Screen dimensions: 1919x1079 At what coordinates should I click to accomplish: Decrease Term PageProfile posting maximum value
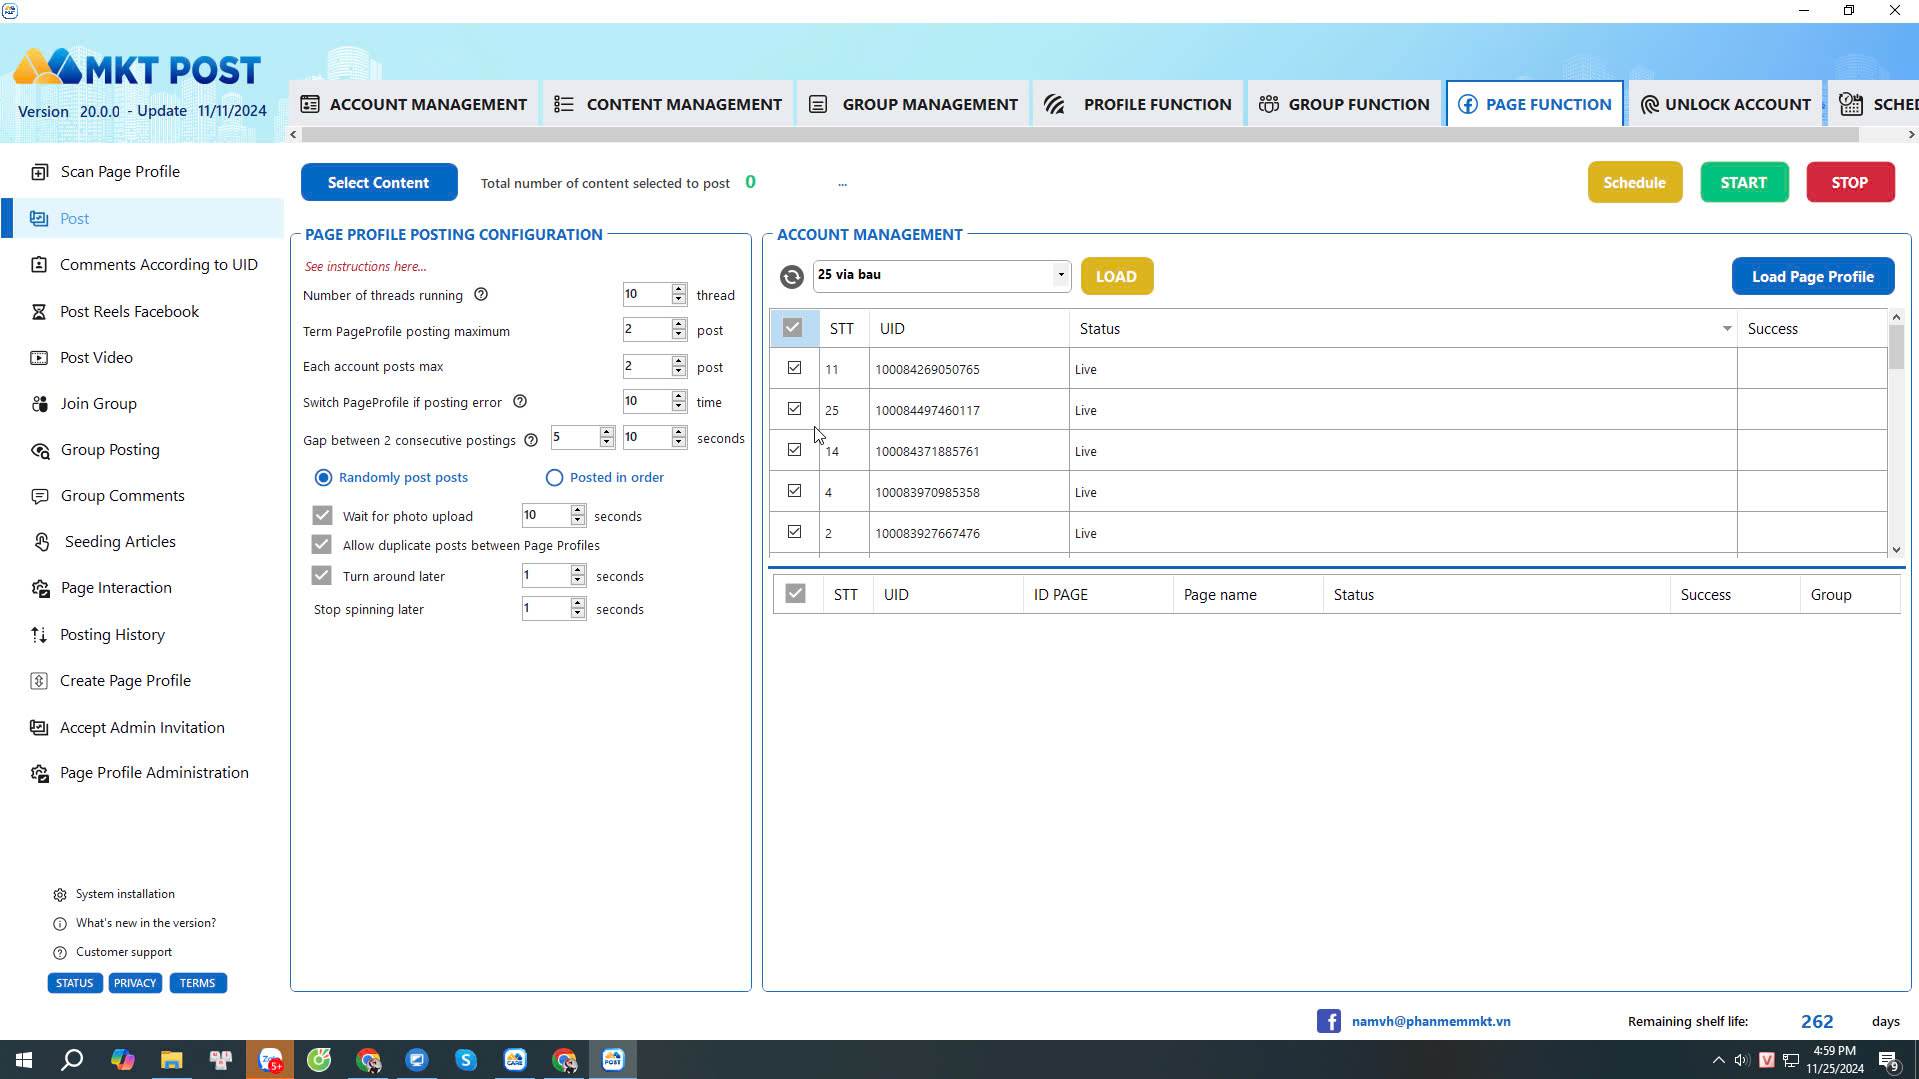[679, 336]
